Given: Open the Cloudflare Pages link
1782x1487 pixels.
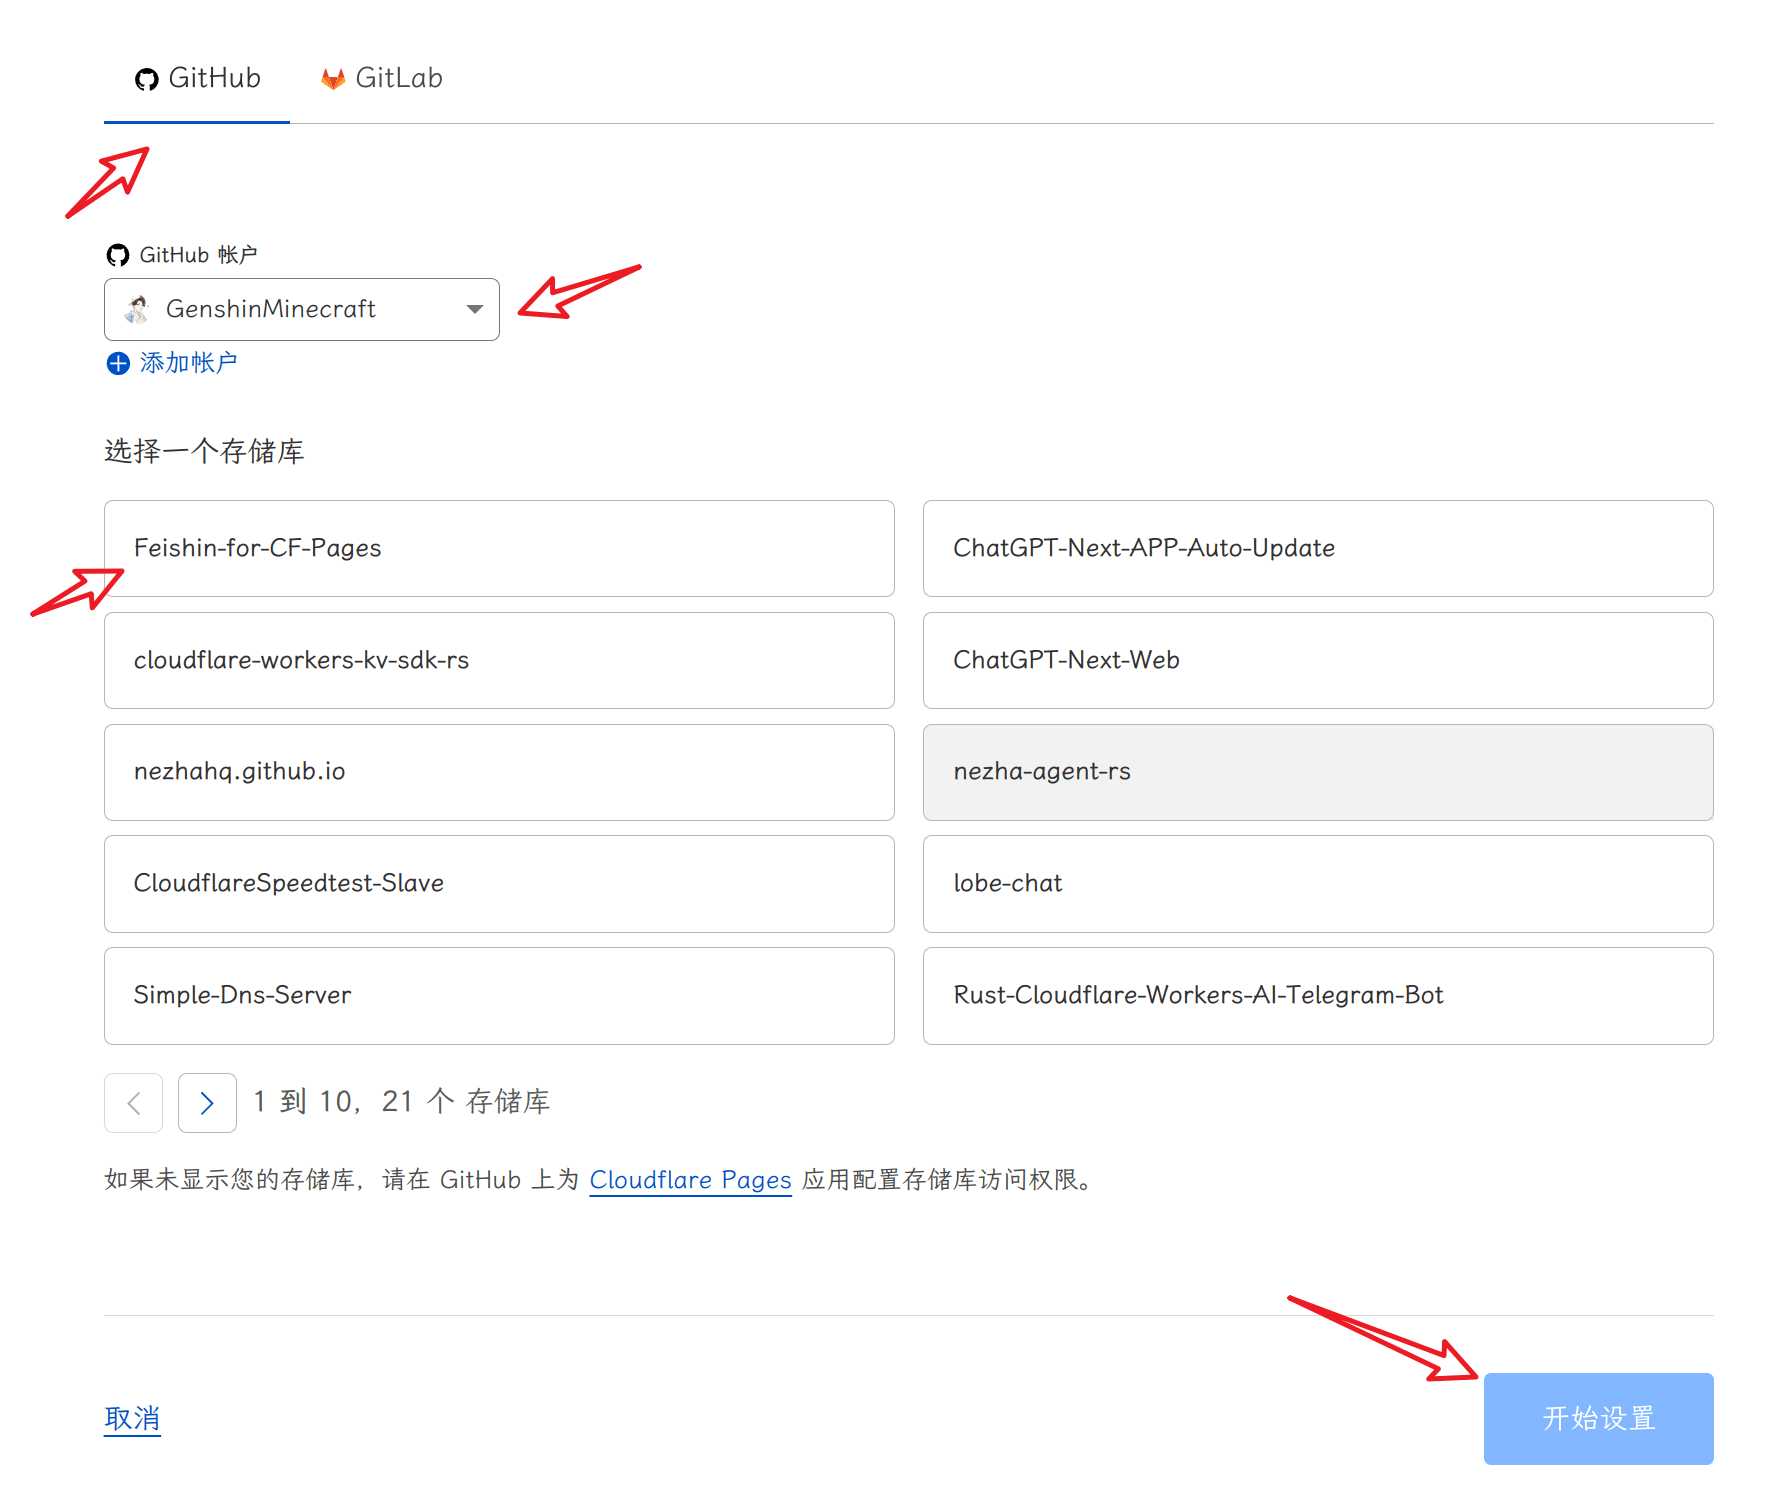Looking at the screenshot, I should [x=690, y=1180].
